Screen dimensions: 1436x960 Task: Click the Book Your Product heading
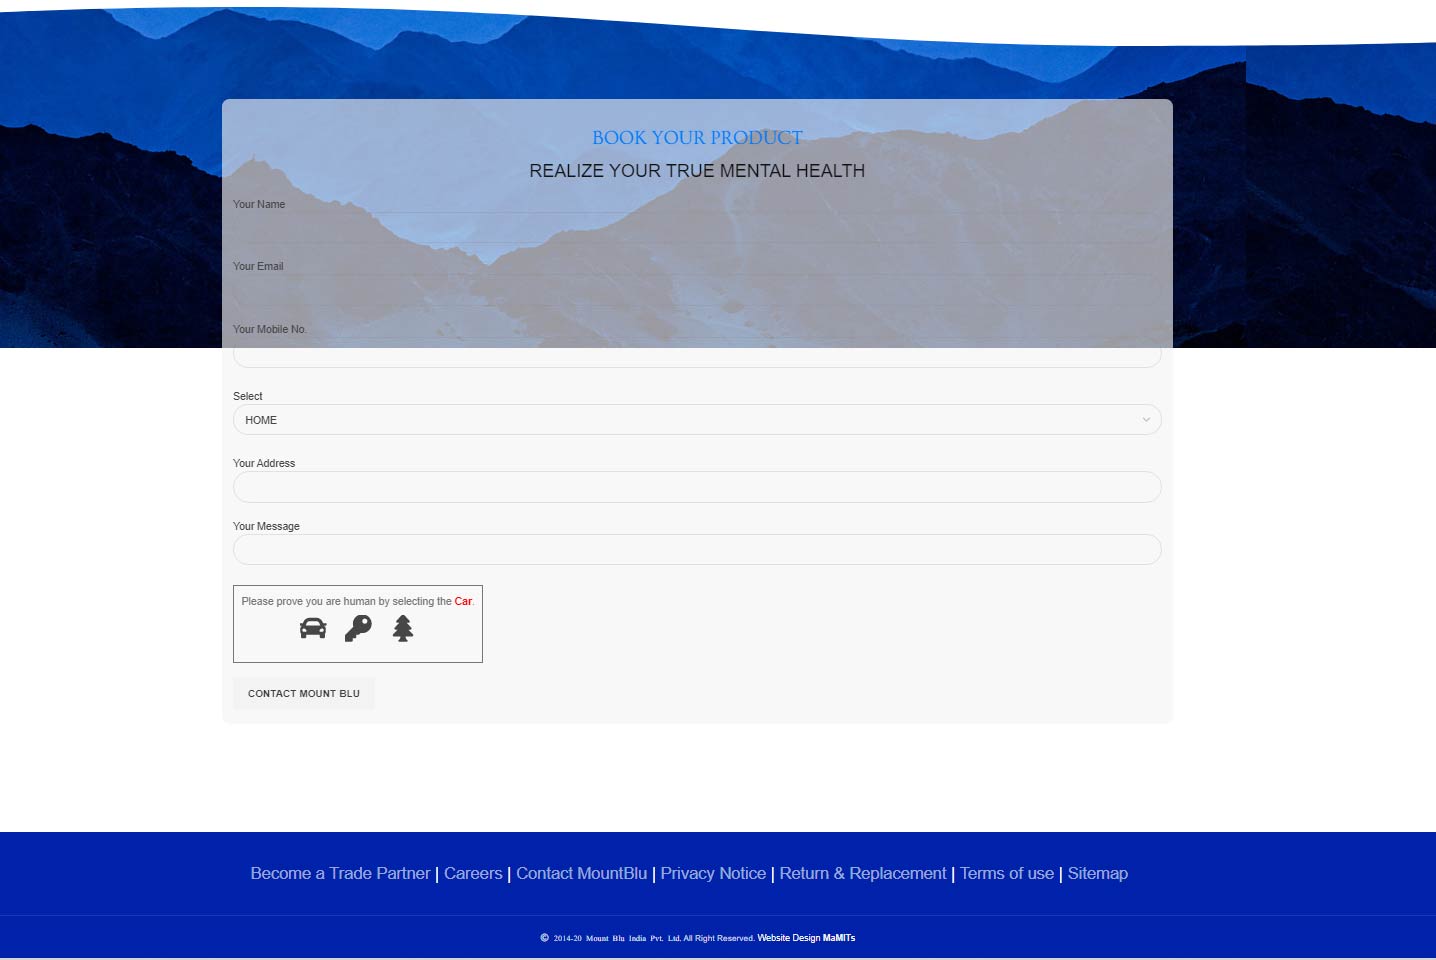click(697, 138)
